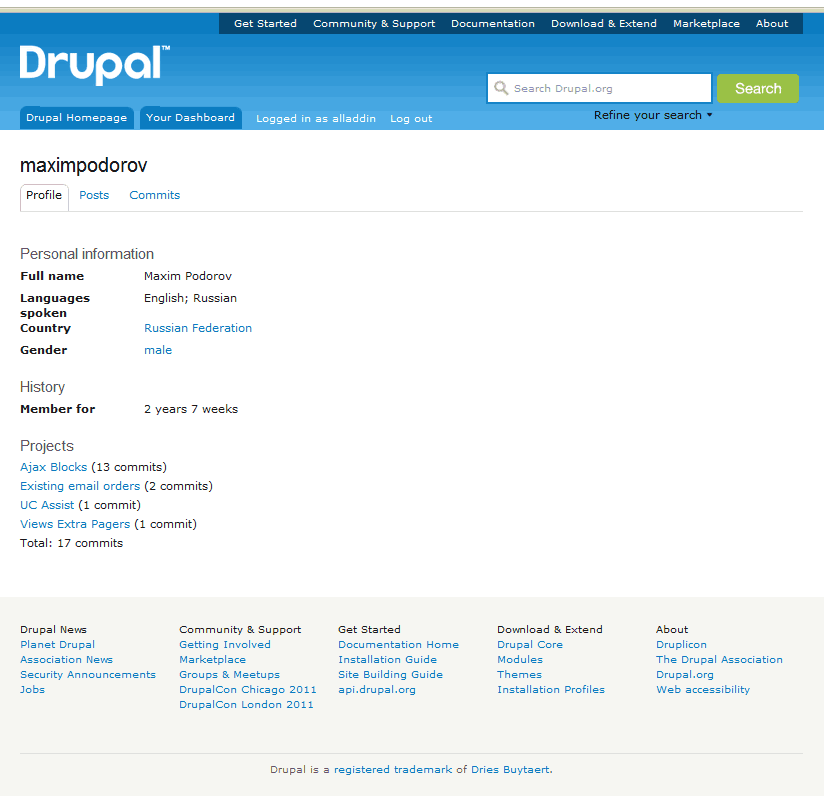Open Security Announcements footer link

tap(88, 675)
